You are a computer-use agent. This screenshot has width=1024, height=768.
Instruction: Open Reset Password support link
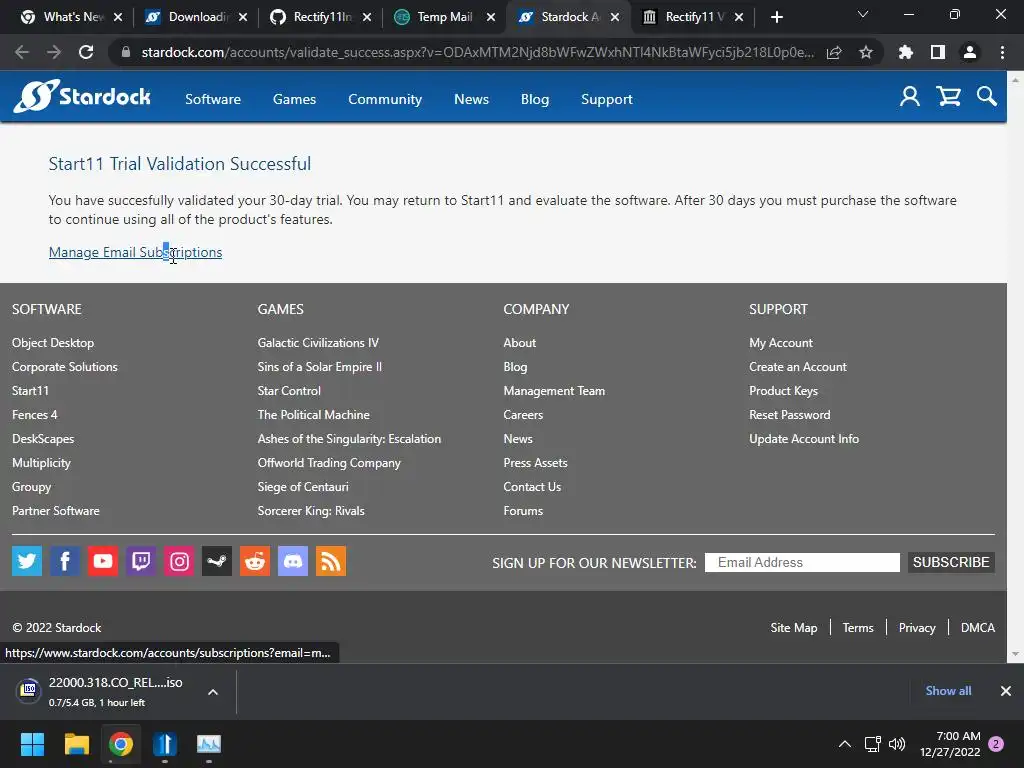click(x=790, y=415)
